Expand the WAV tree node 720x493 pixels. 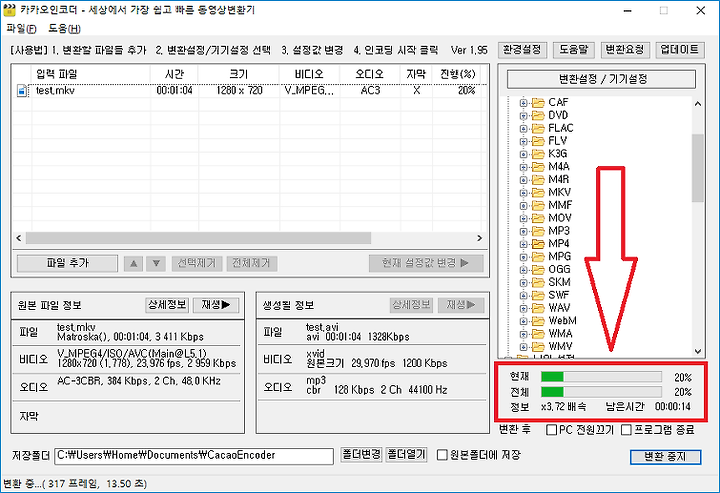(x=523, y=308)
